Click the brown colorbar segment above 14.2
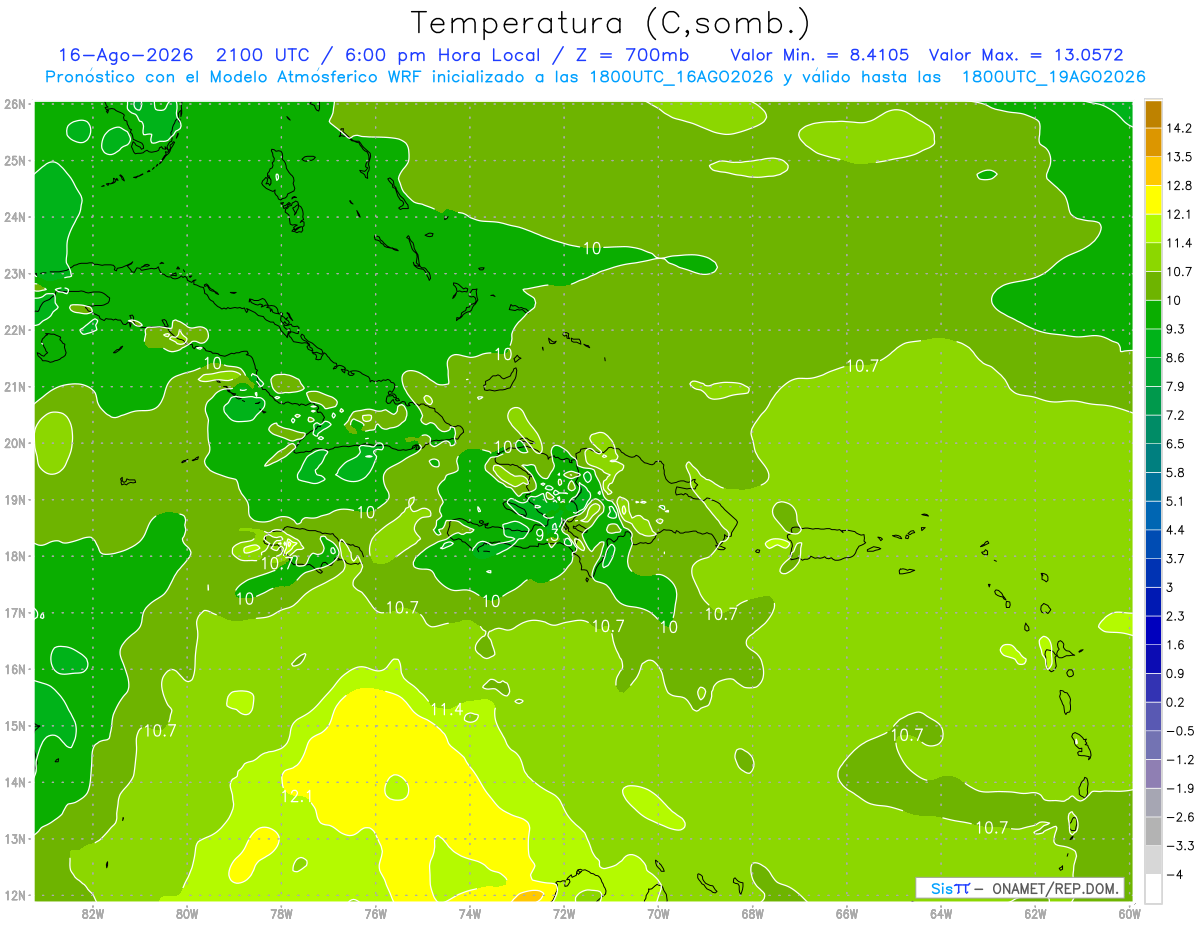1200x927 pixels. pyautogui.click(x=1153, y=114)
